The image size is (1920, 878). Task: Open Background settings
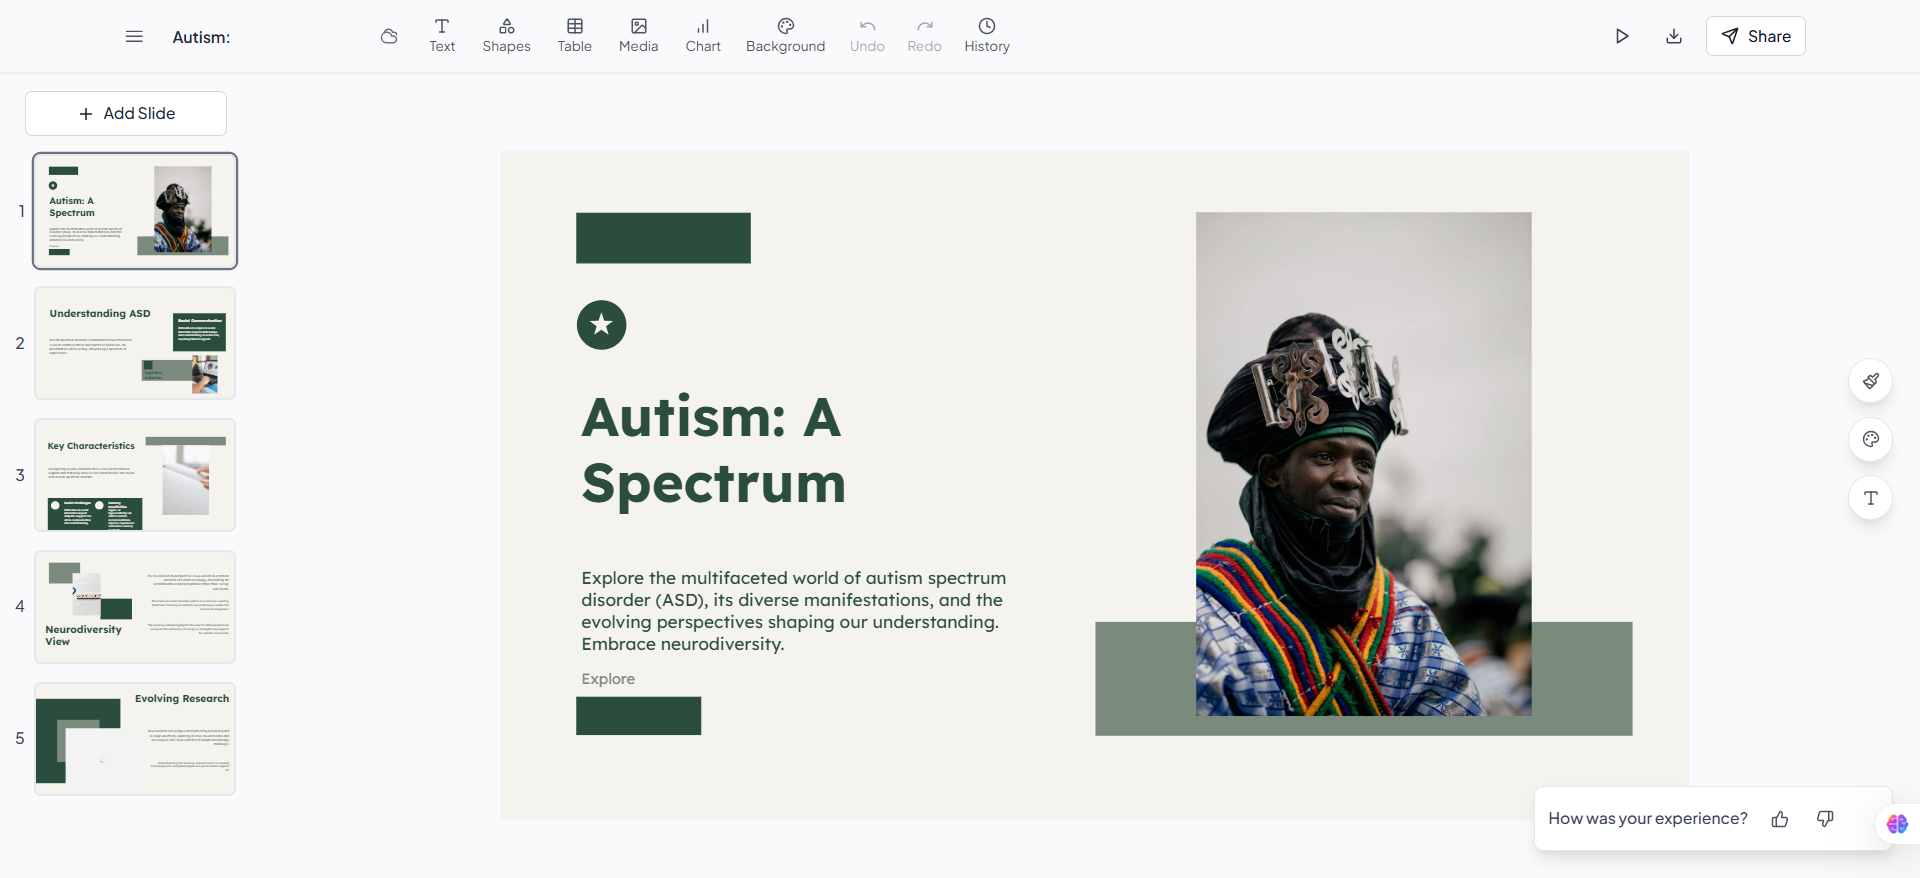[786, 36]
